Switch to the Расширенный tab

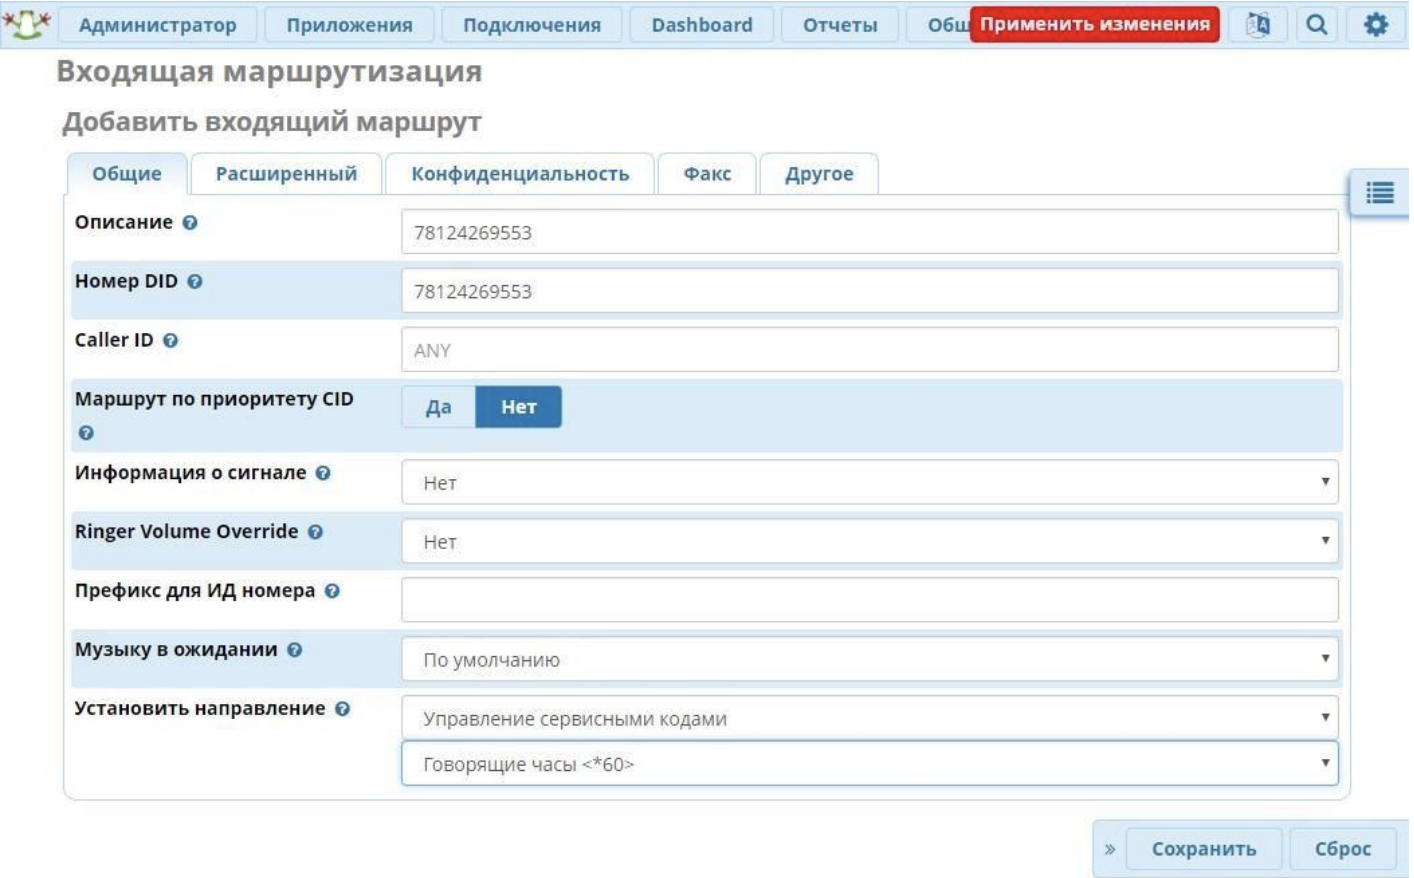[286, 174]
